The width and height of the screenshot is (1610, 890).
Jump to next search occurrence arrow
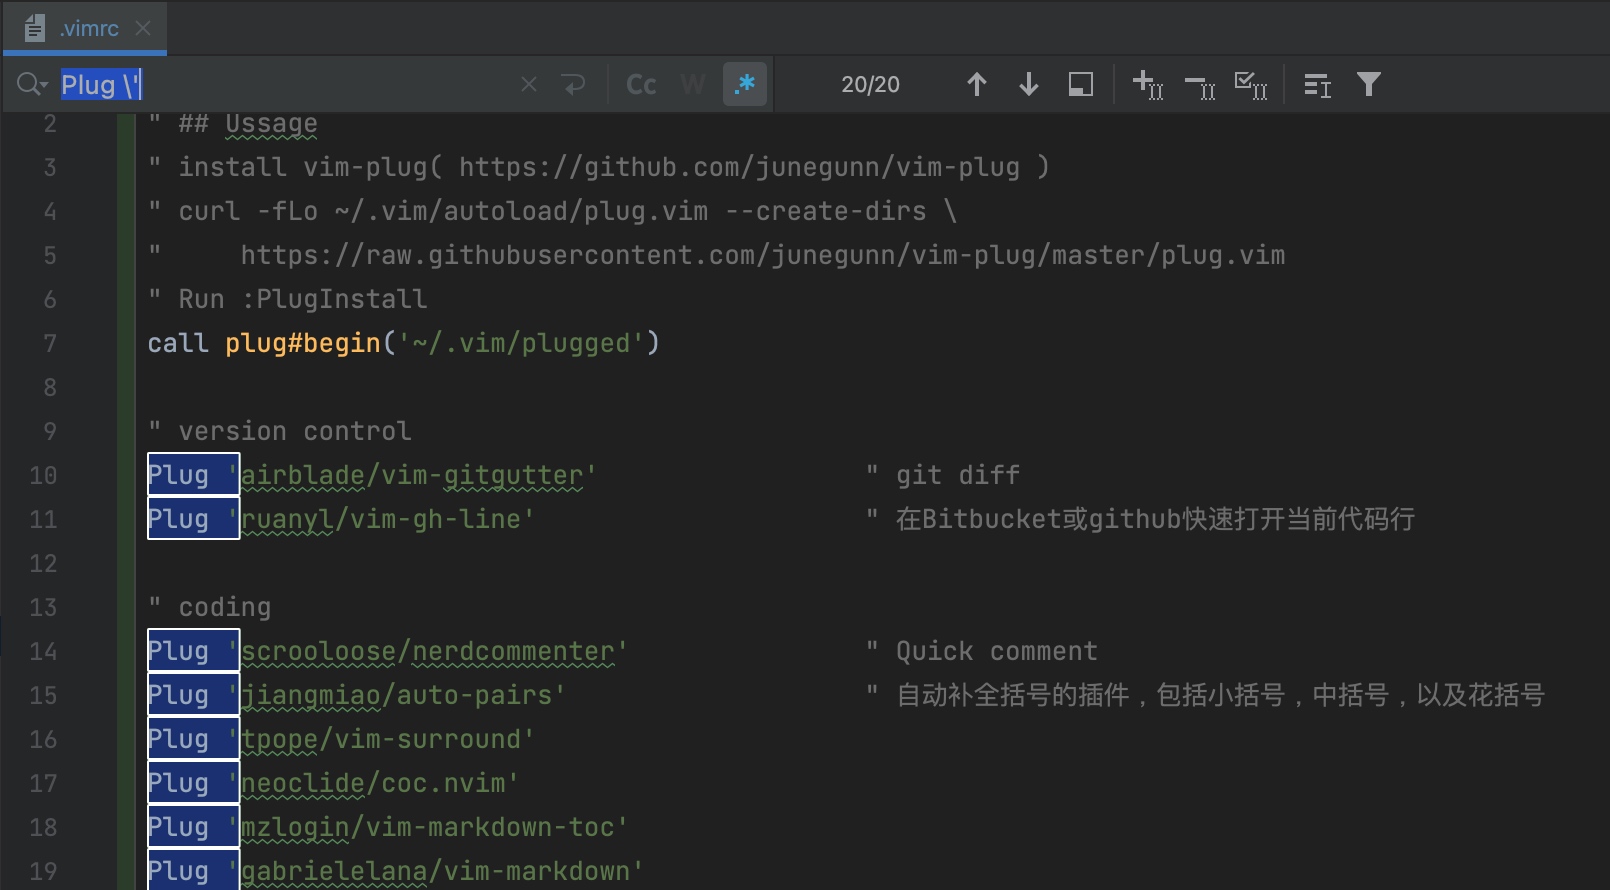[x=1028, y=85]
